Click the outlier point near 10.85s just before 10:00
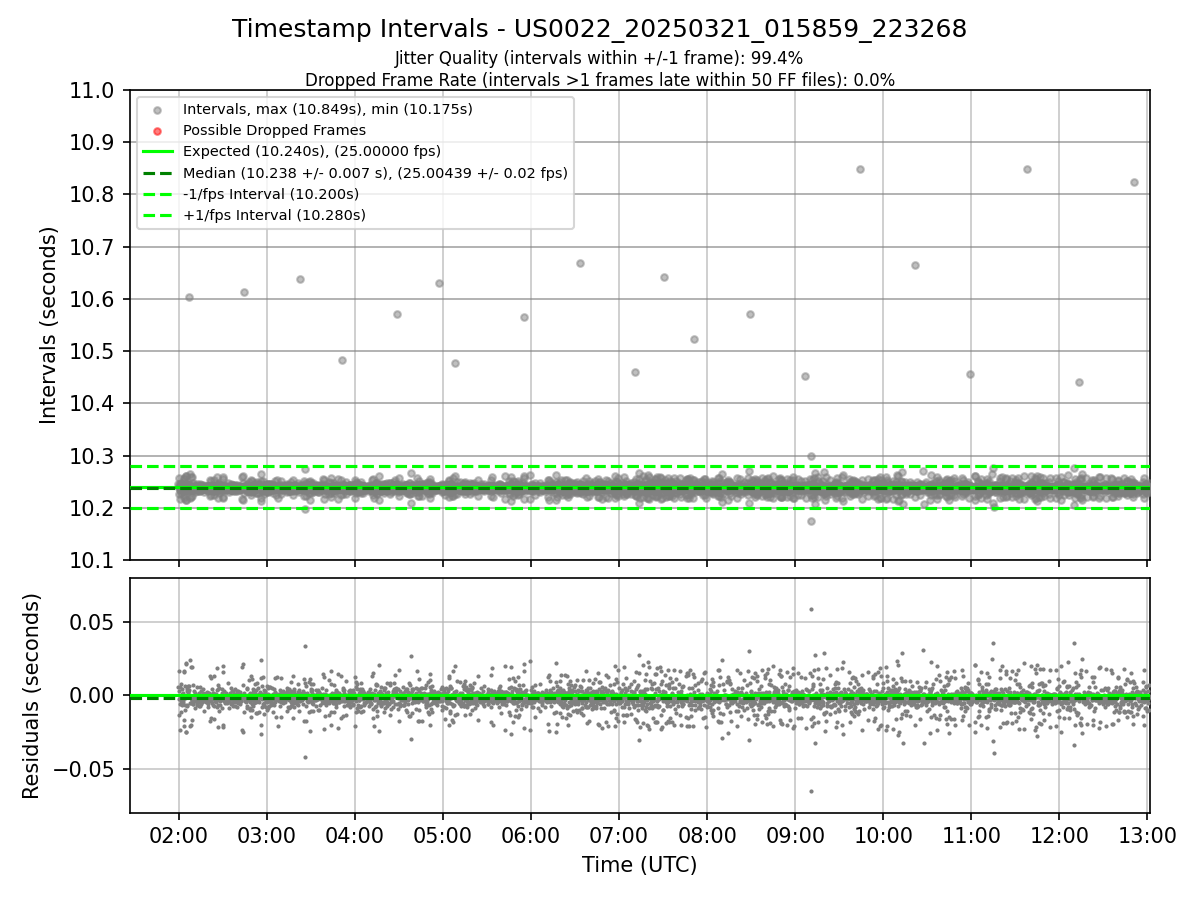 pyautogui.click(x=860, y=169)
